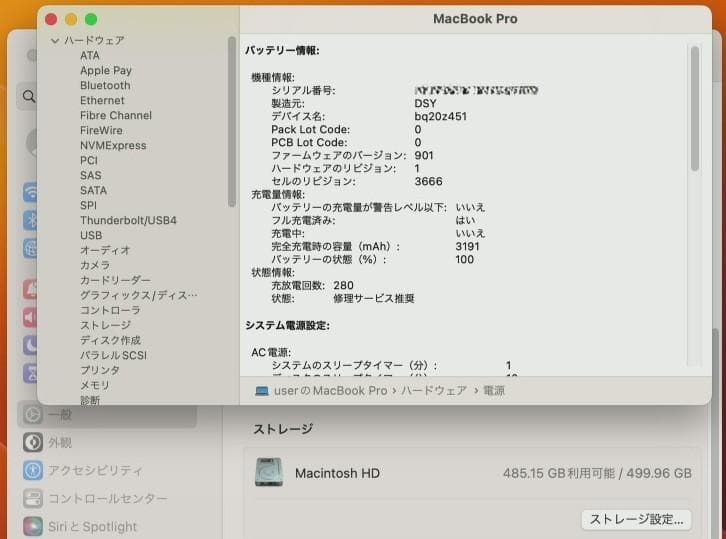Zoom the system report window
The width and height of the screenshot is (726, 539).
pyautogui.click(x=91, y=19)
